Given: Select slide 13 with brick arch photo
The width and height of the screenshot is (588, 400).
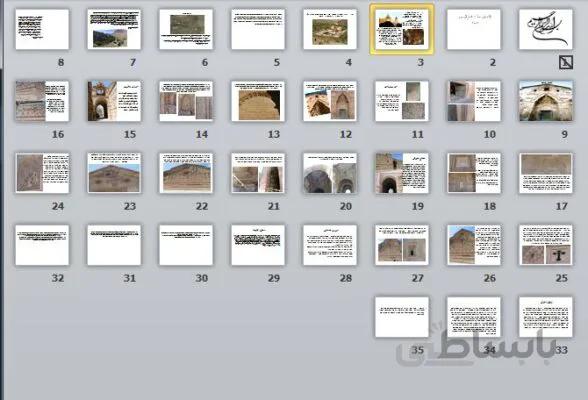Looking at the screenshot, I should point(258,101).
